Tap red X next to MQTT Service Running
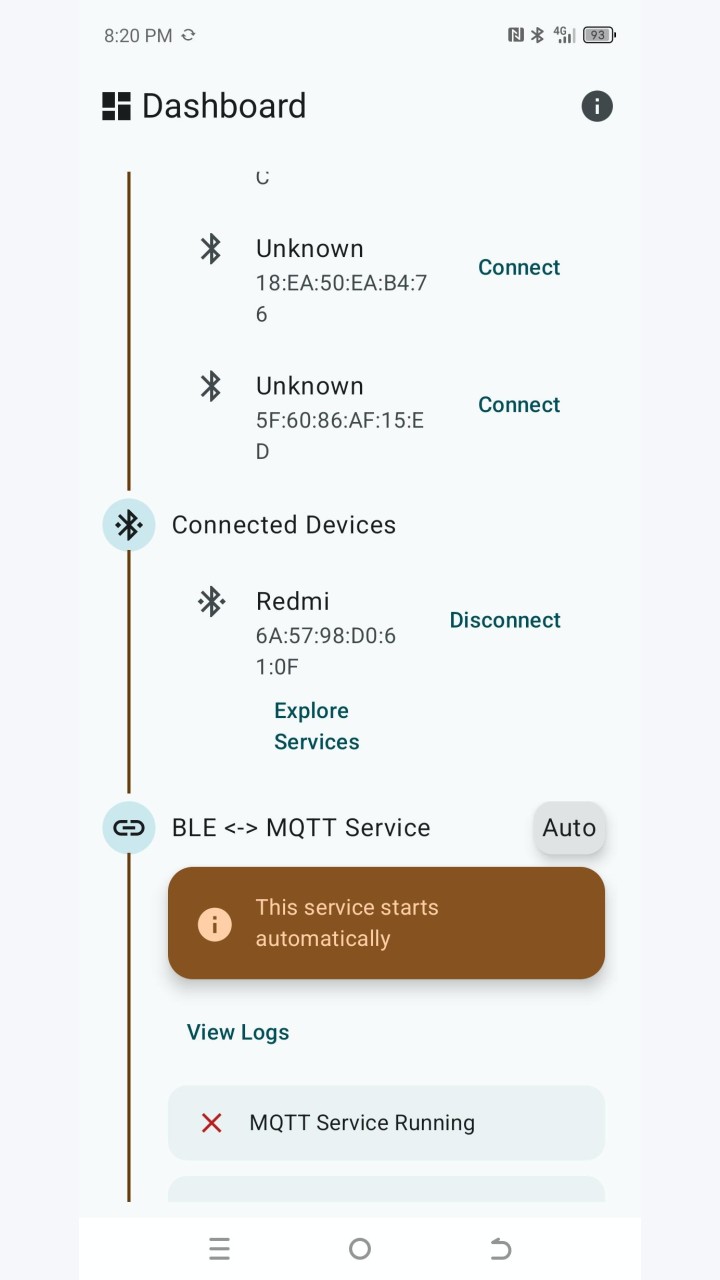720x1280 pixels. pos(211,1123)
